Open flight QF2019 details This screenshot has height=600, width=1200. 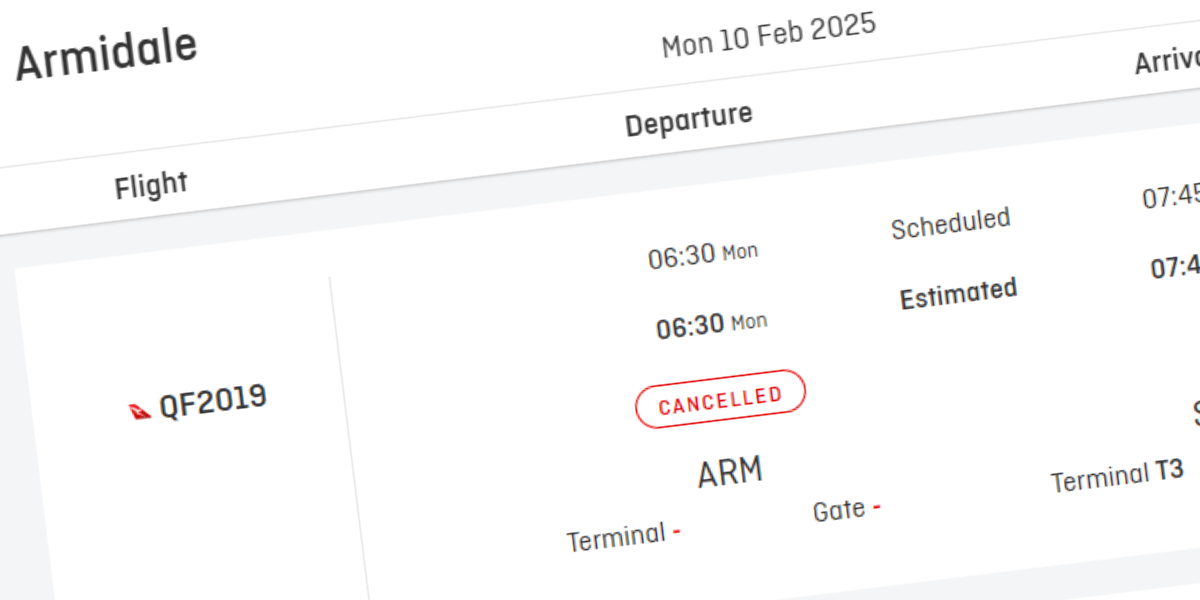pyautogui.click(x=213, y=399)
